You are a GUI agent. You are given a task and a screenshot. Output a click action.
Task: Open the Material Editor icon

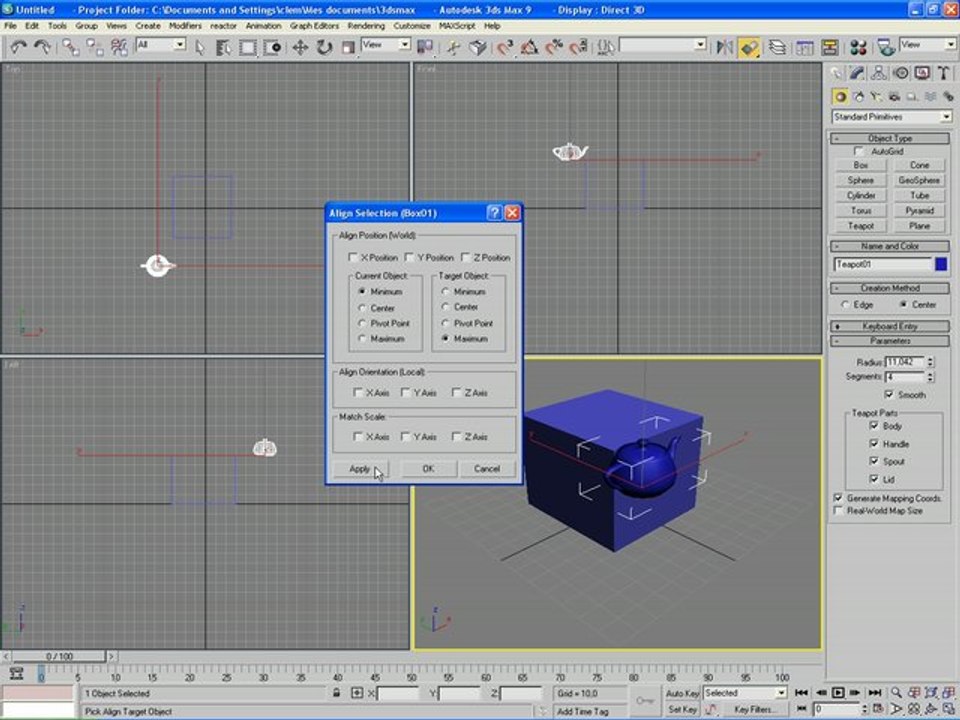(x=857, y=47)
